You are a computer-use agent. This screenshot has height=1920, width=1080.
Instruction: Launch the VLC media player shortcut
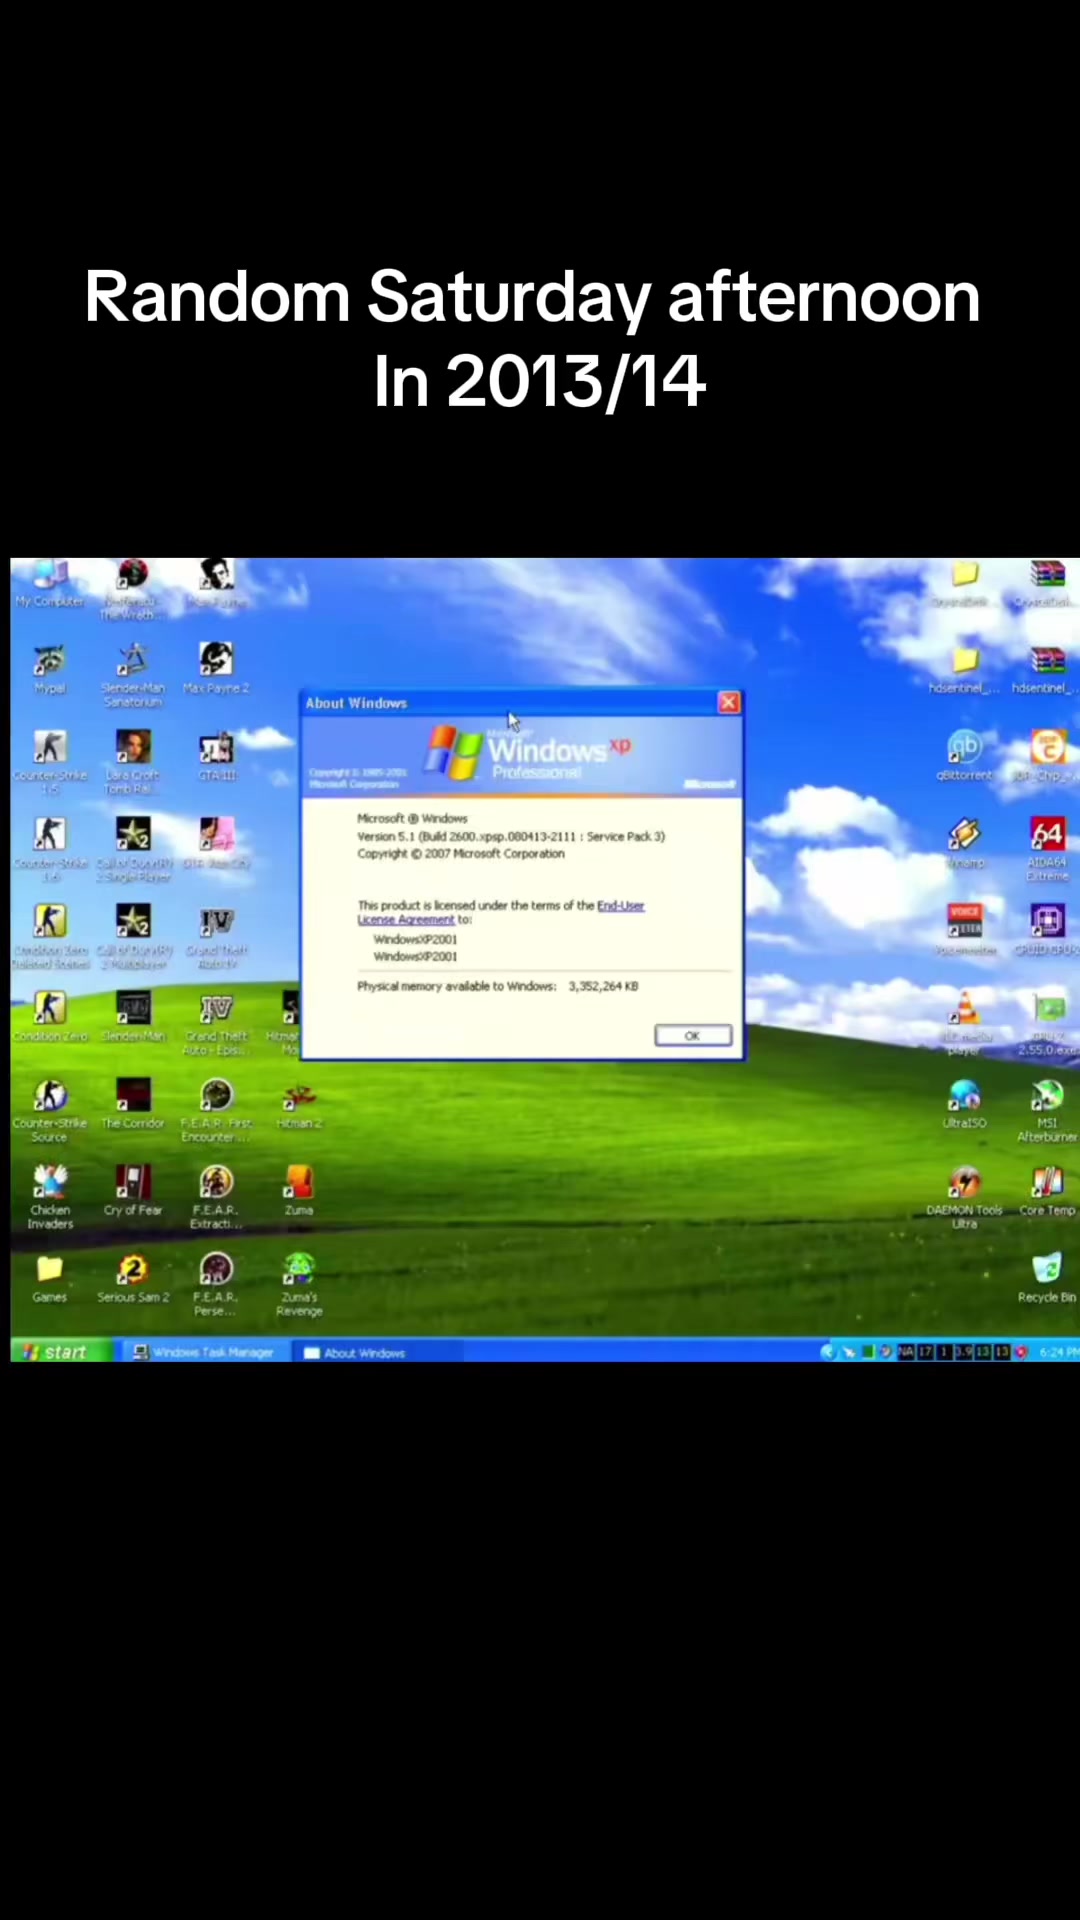click(965, 1023)
